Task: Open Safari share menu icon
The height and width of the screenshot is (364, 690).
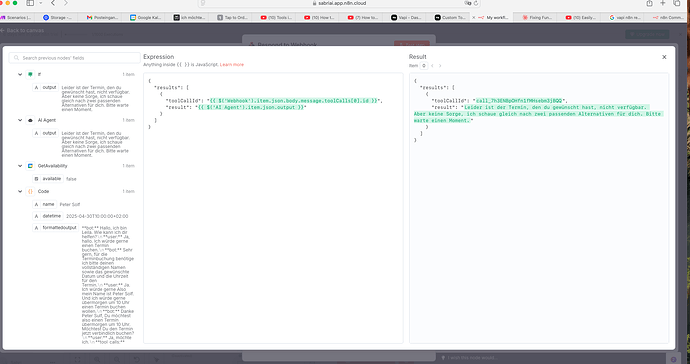Action: [x=650, y=3]
